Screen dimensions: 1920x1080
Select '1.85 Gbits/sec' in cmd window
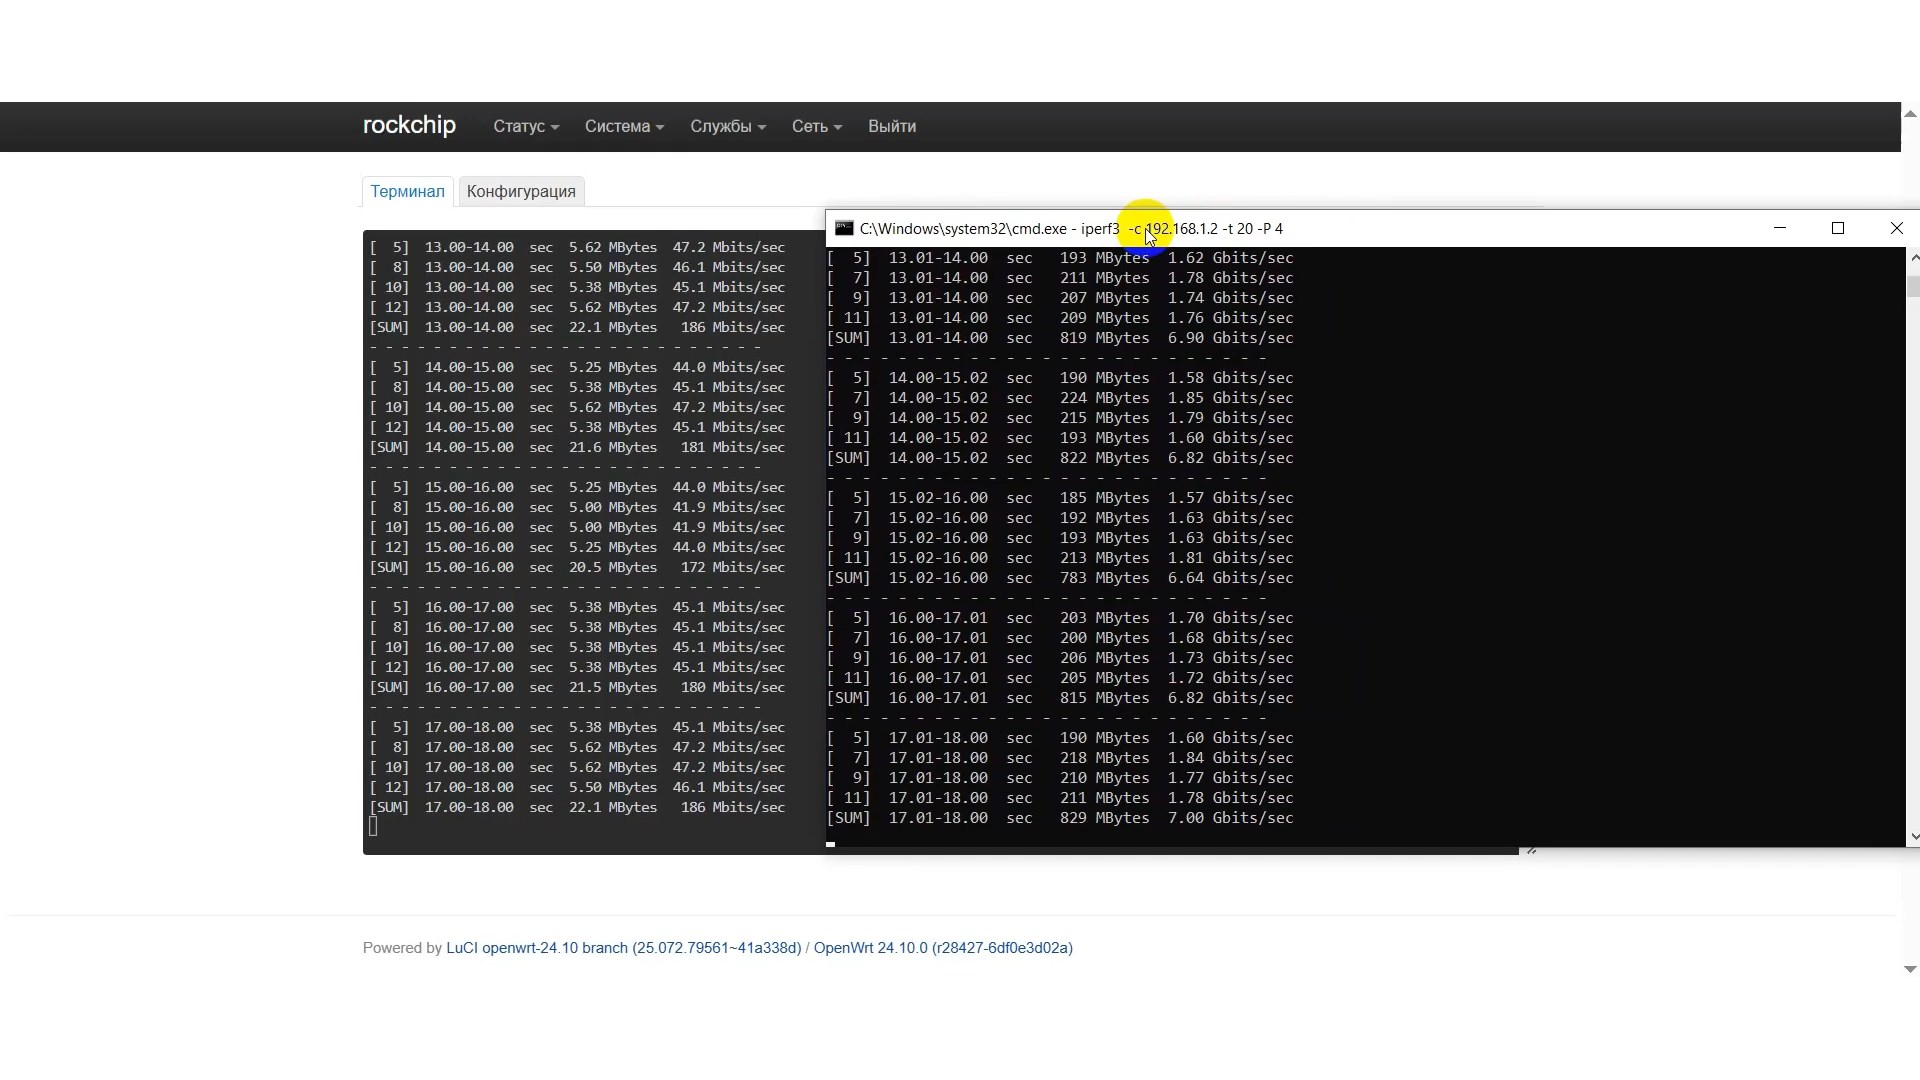pos(1231,398)
